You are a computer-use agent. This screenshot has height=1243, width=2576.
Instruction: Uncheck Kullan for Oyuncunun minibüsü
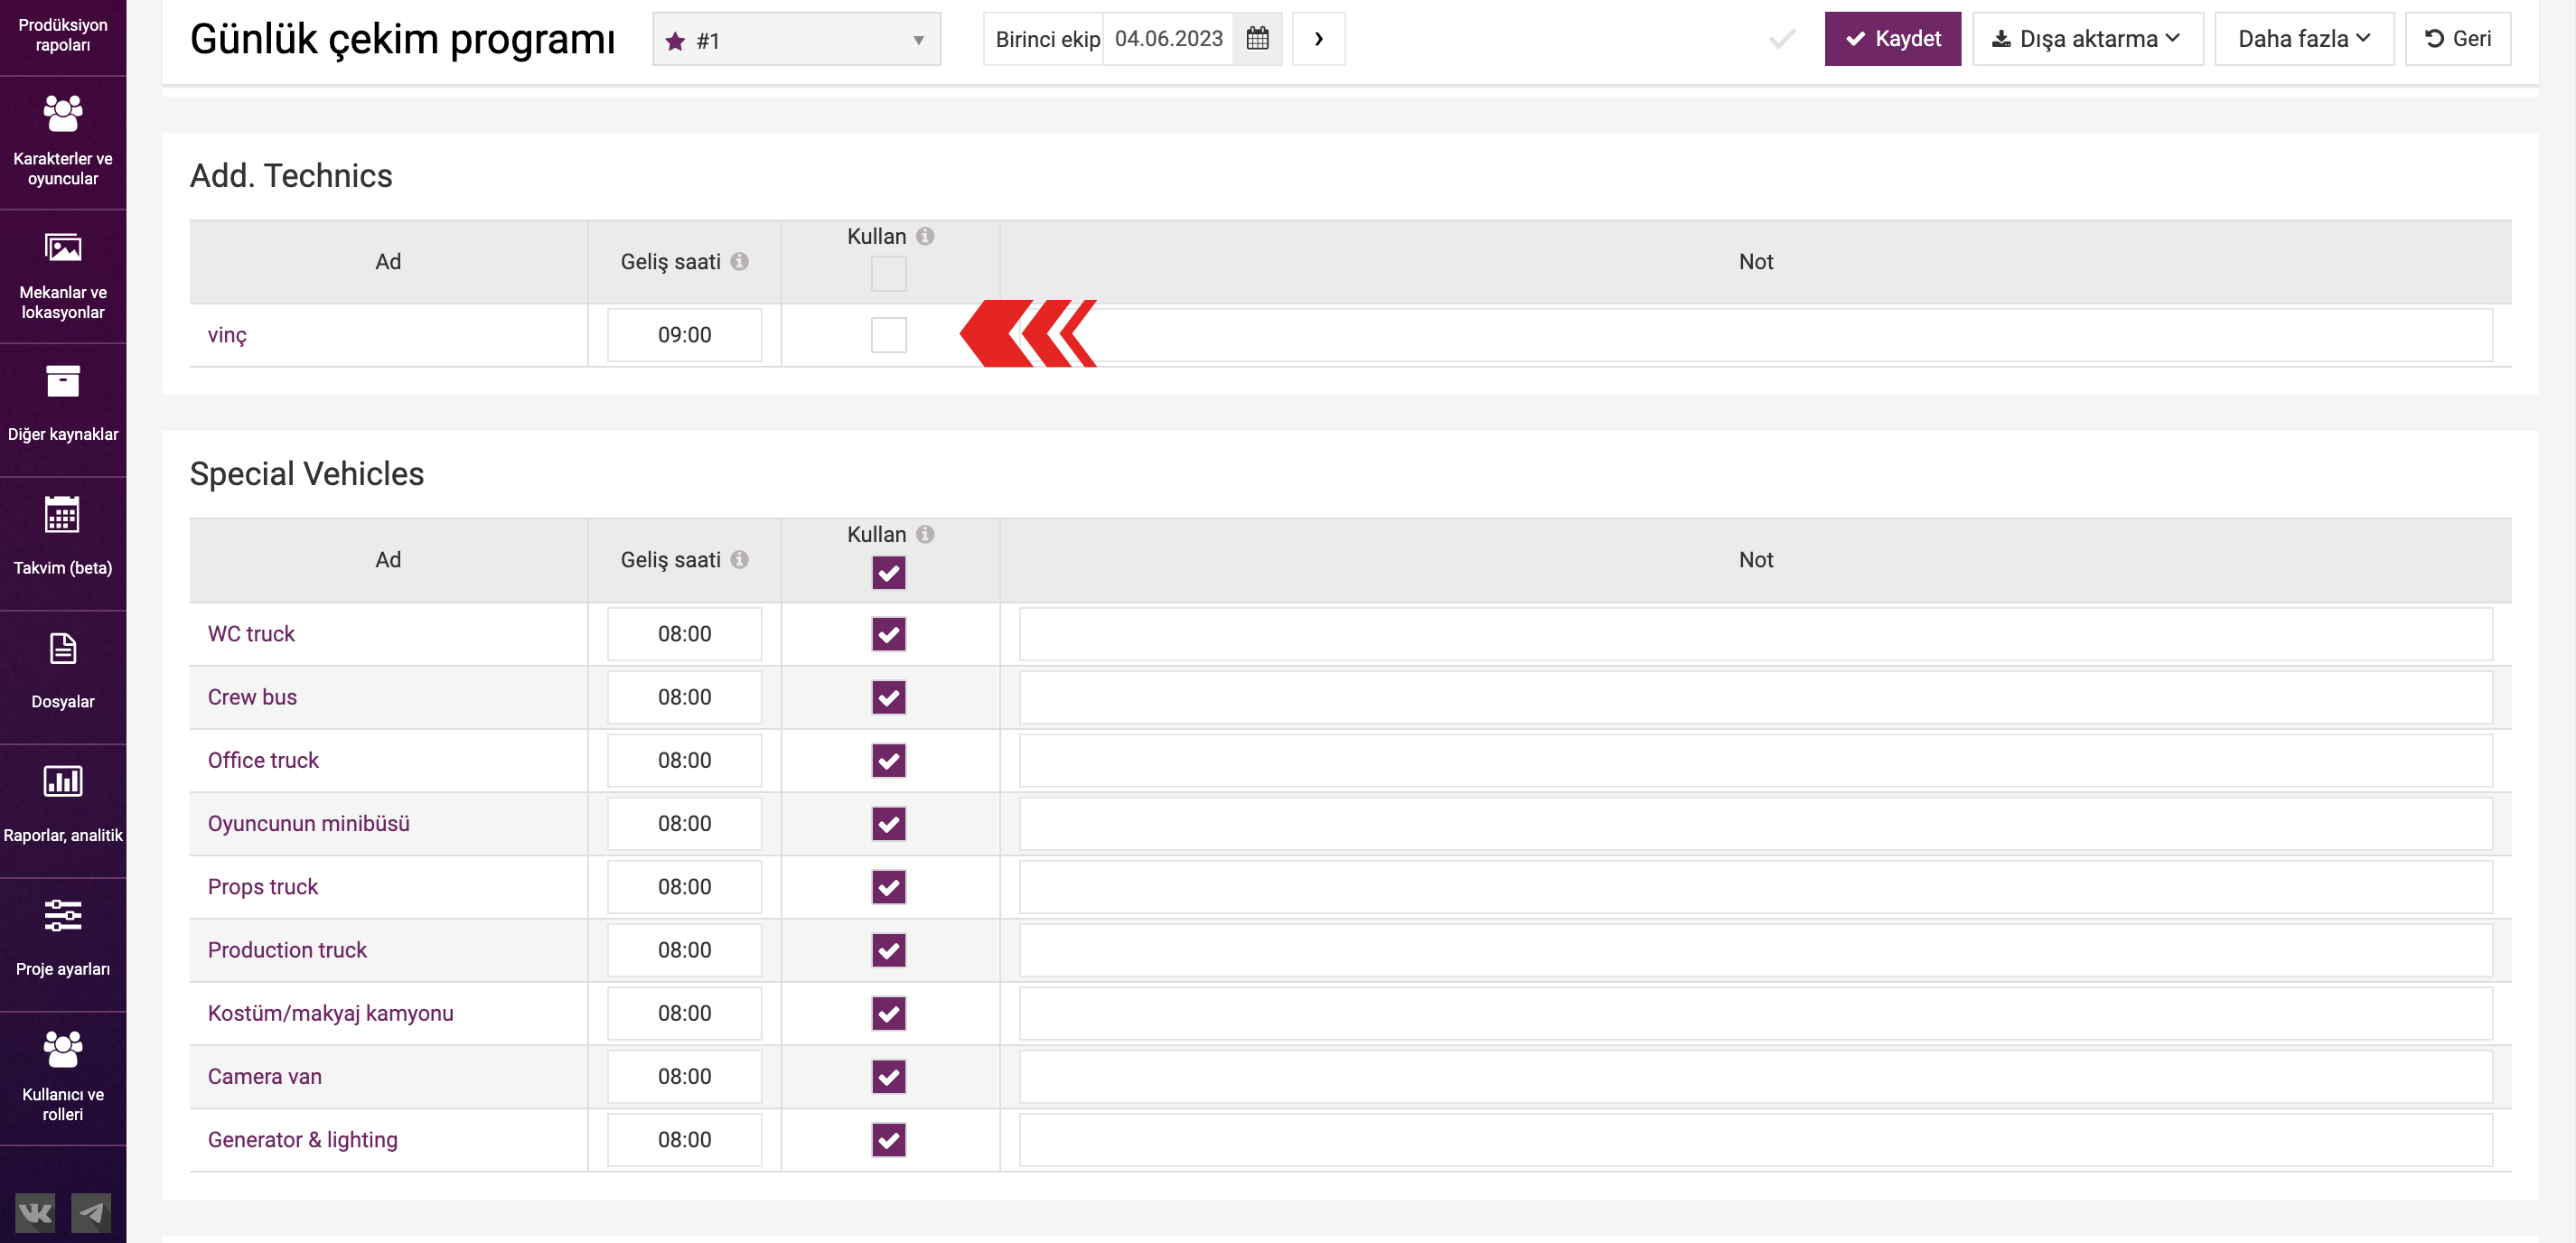click(888, 824)
